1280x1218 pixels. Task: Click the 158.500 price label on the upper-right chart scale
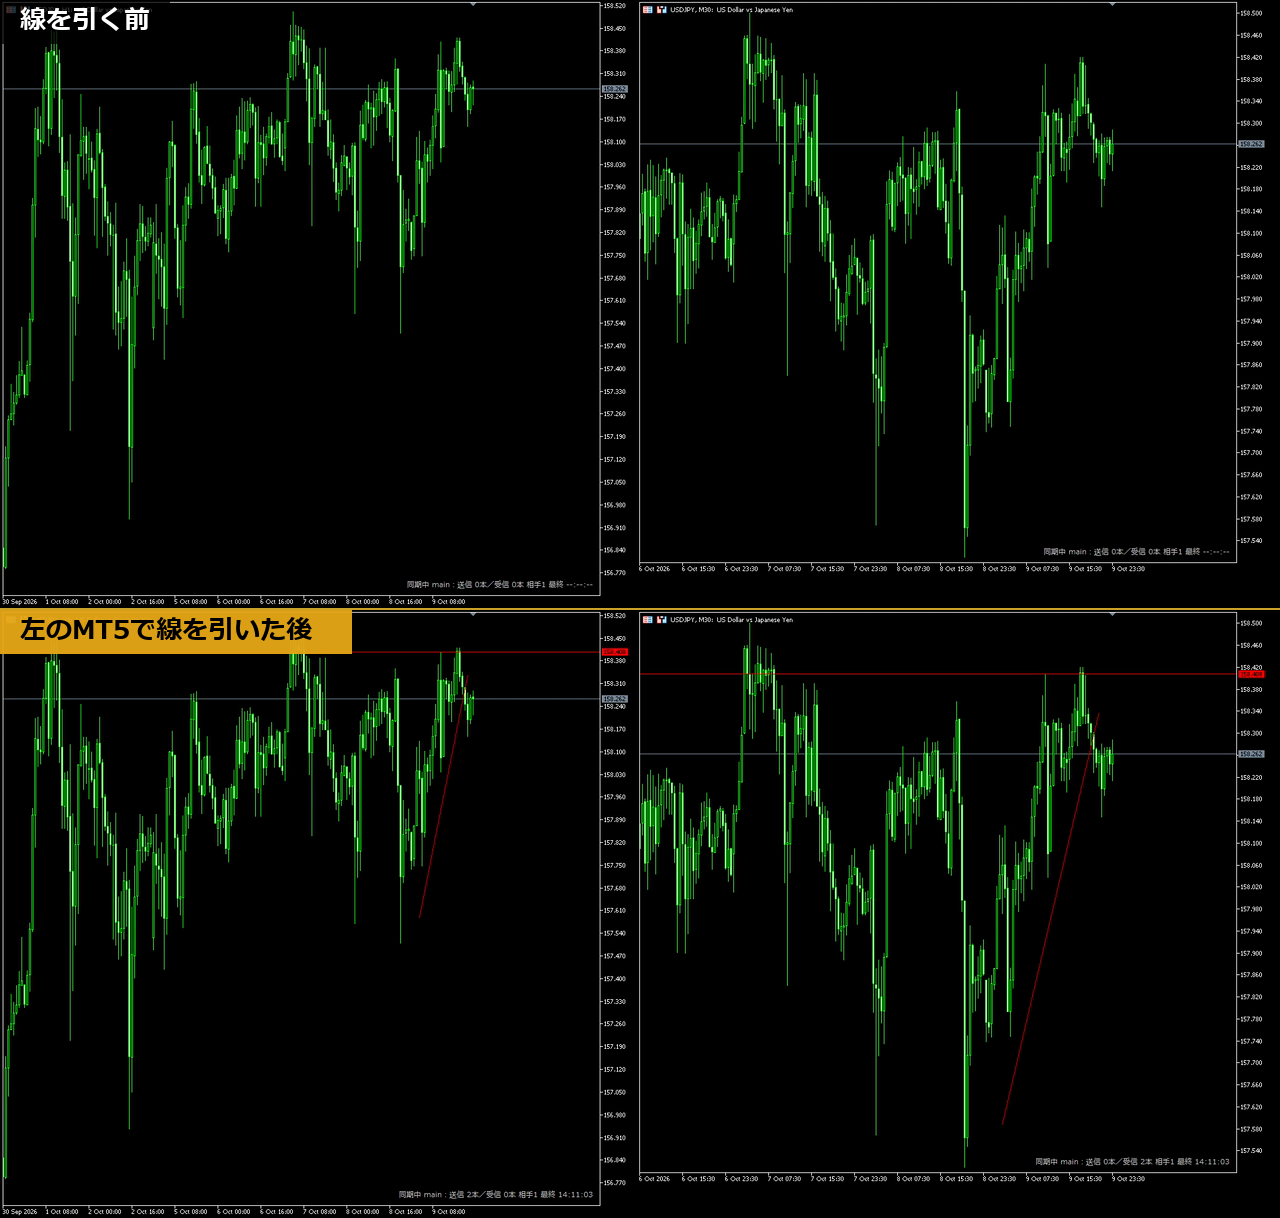click(1251, 13)
